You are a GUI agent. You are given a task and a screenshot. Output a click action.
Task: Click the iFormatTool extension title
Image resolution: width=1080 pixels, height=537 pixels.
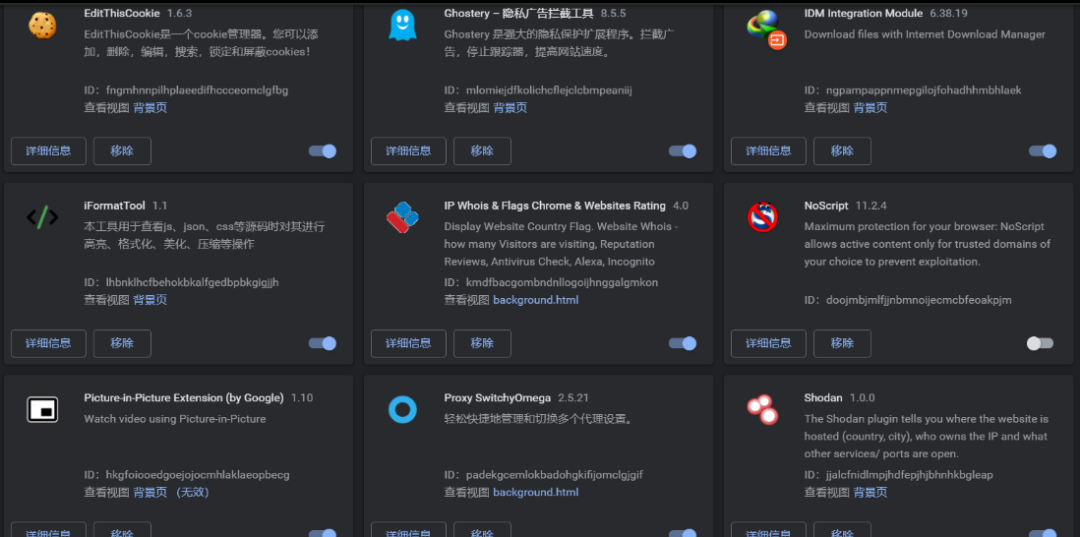pyautogui.click(x=114, y=205)
